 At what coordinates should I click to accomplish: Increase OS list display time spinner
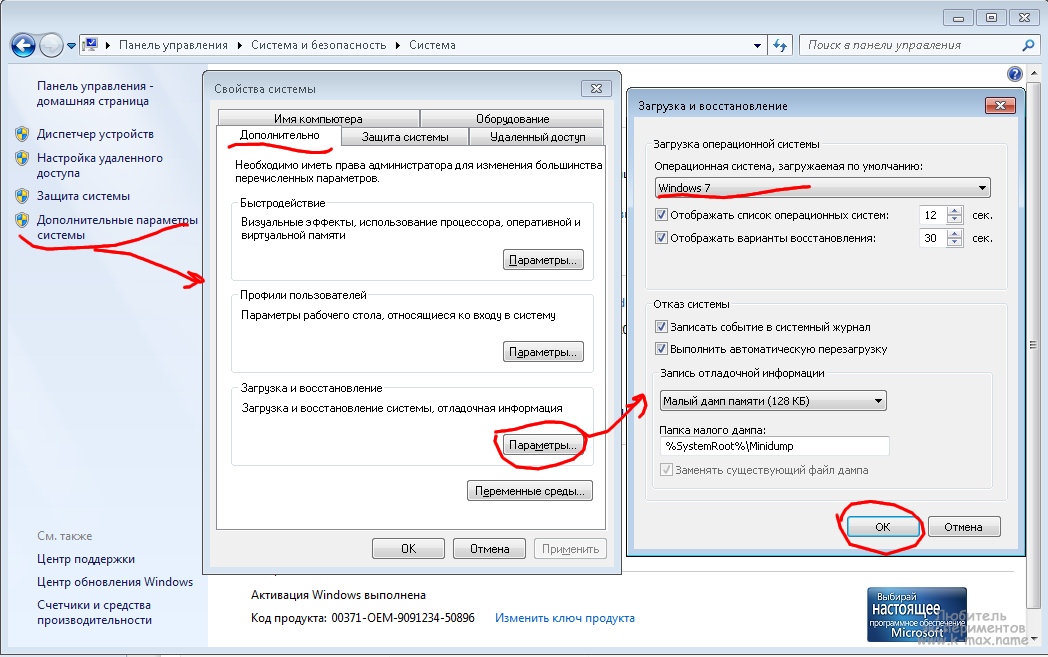tap(955, 211)
